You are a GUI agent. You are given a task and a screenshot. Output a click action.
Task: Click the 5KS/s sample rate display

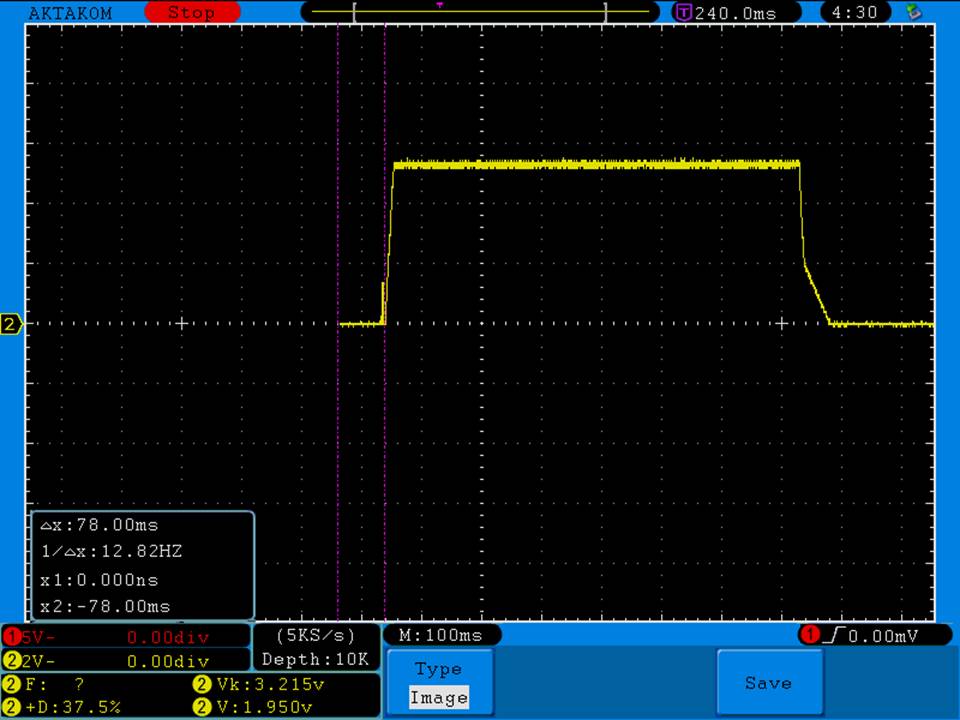[x=316, y=635]
